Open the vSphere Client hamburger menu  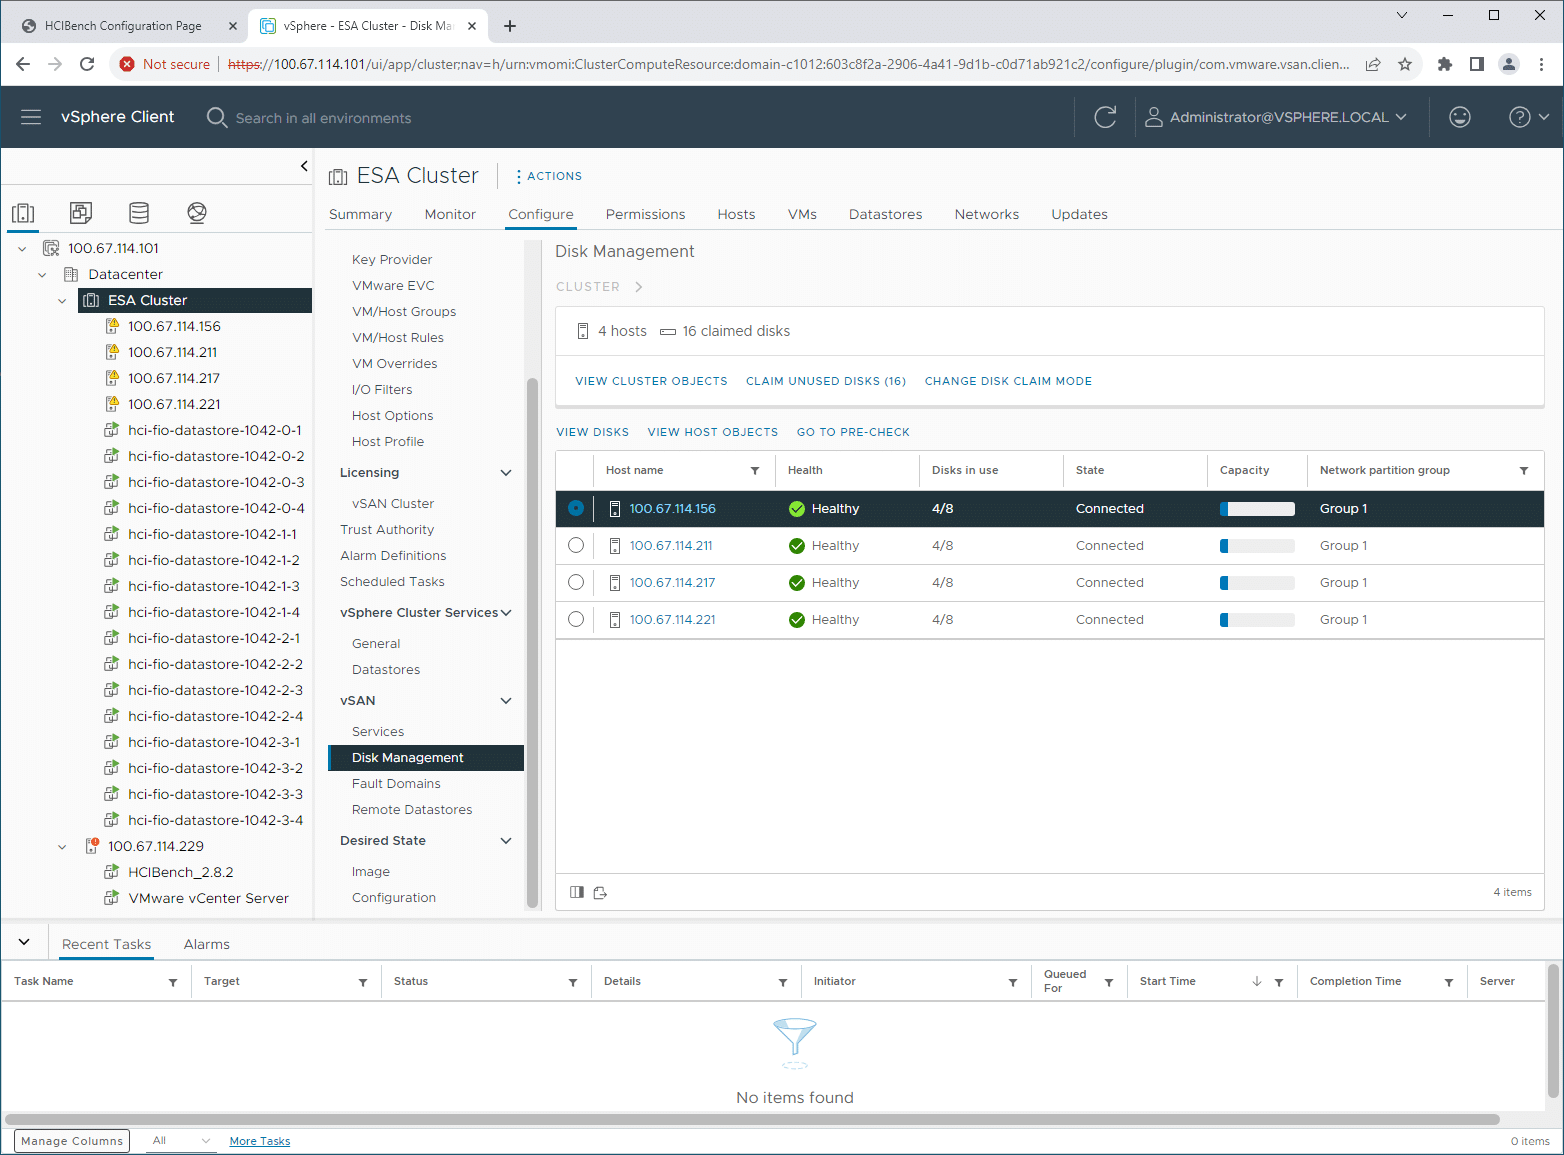pos(31,117)
